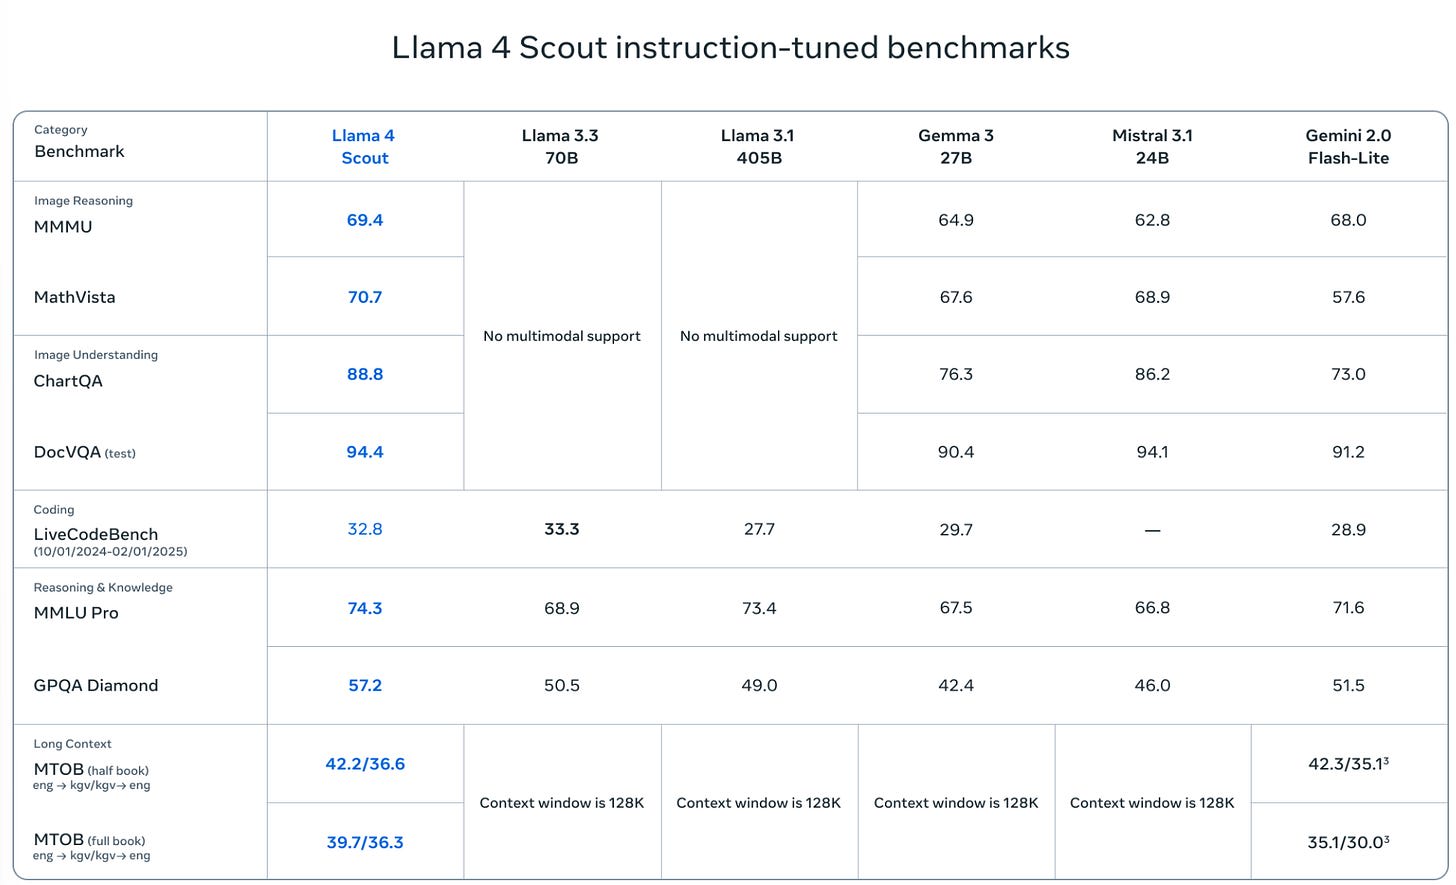Click the Llama 3.3 'No multimodal support' cell
The height and width of the screenshot is (885, 1456).
coord(561,336)
